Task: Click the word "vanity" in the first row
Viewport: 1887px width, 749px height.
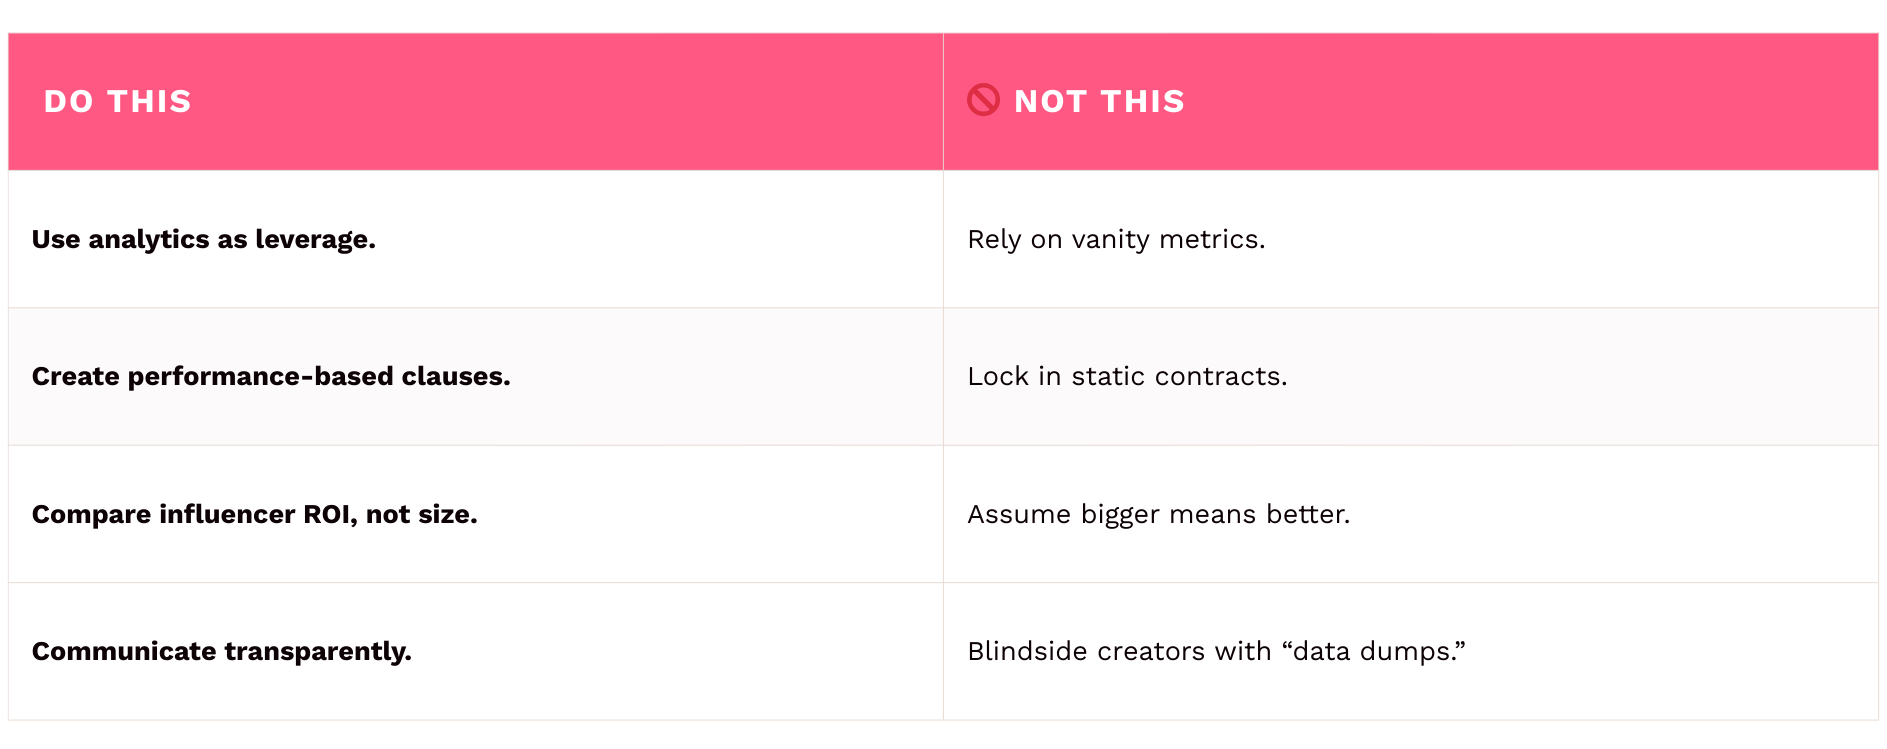Action: tap(1110, 239)
